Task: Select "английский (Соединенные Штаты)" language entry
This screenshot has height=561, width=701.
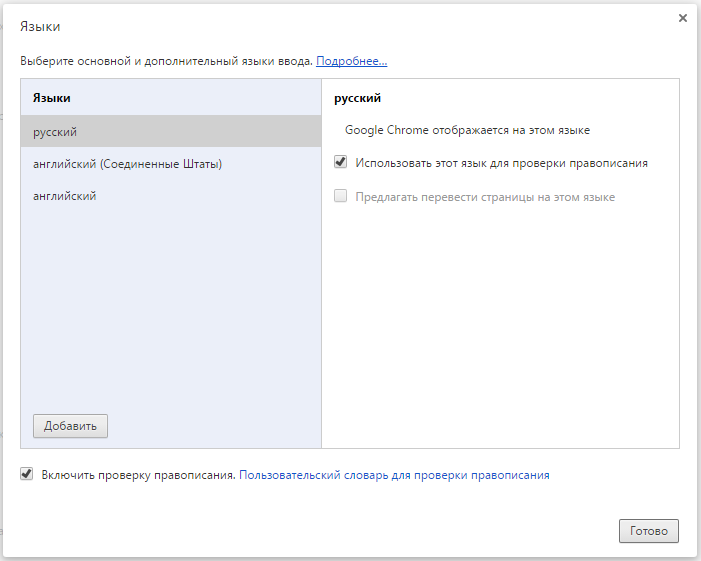Action: (127, 164)
